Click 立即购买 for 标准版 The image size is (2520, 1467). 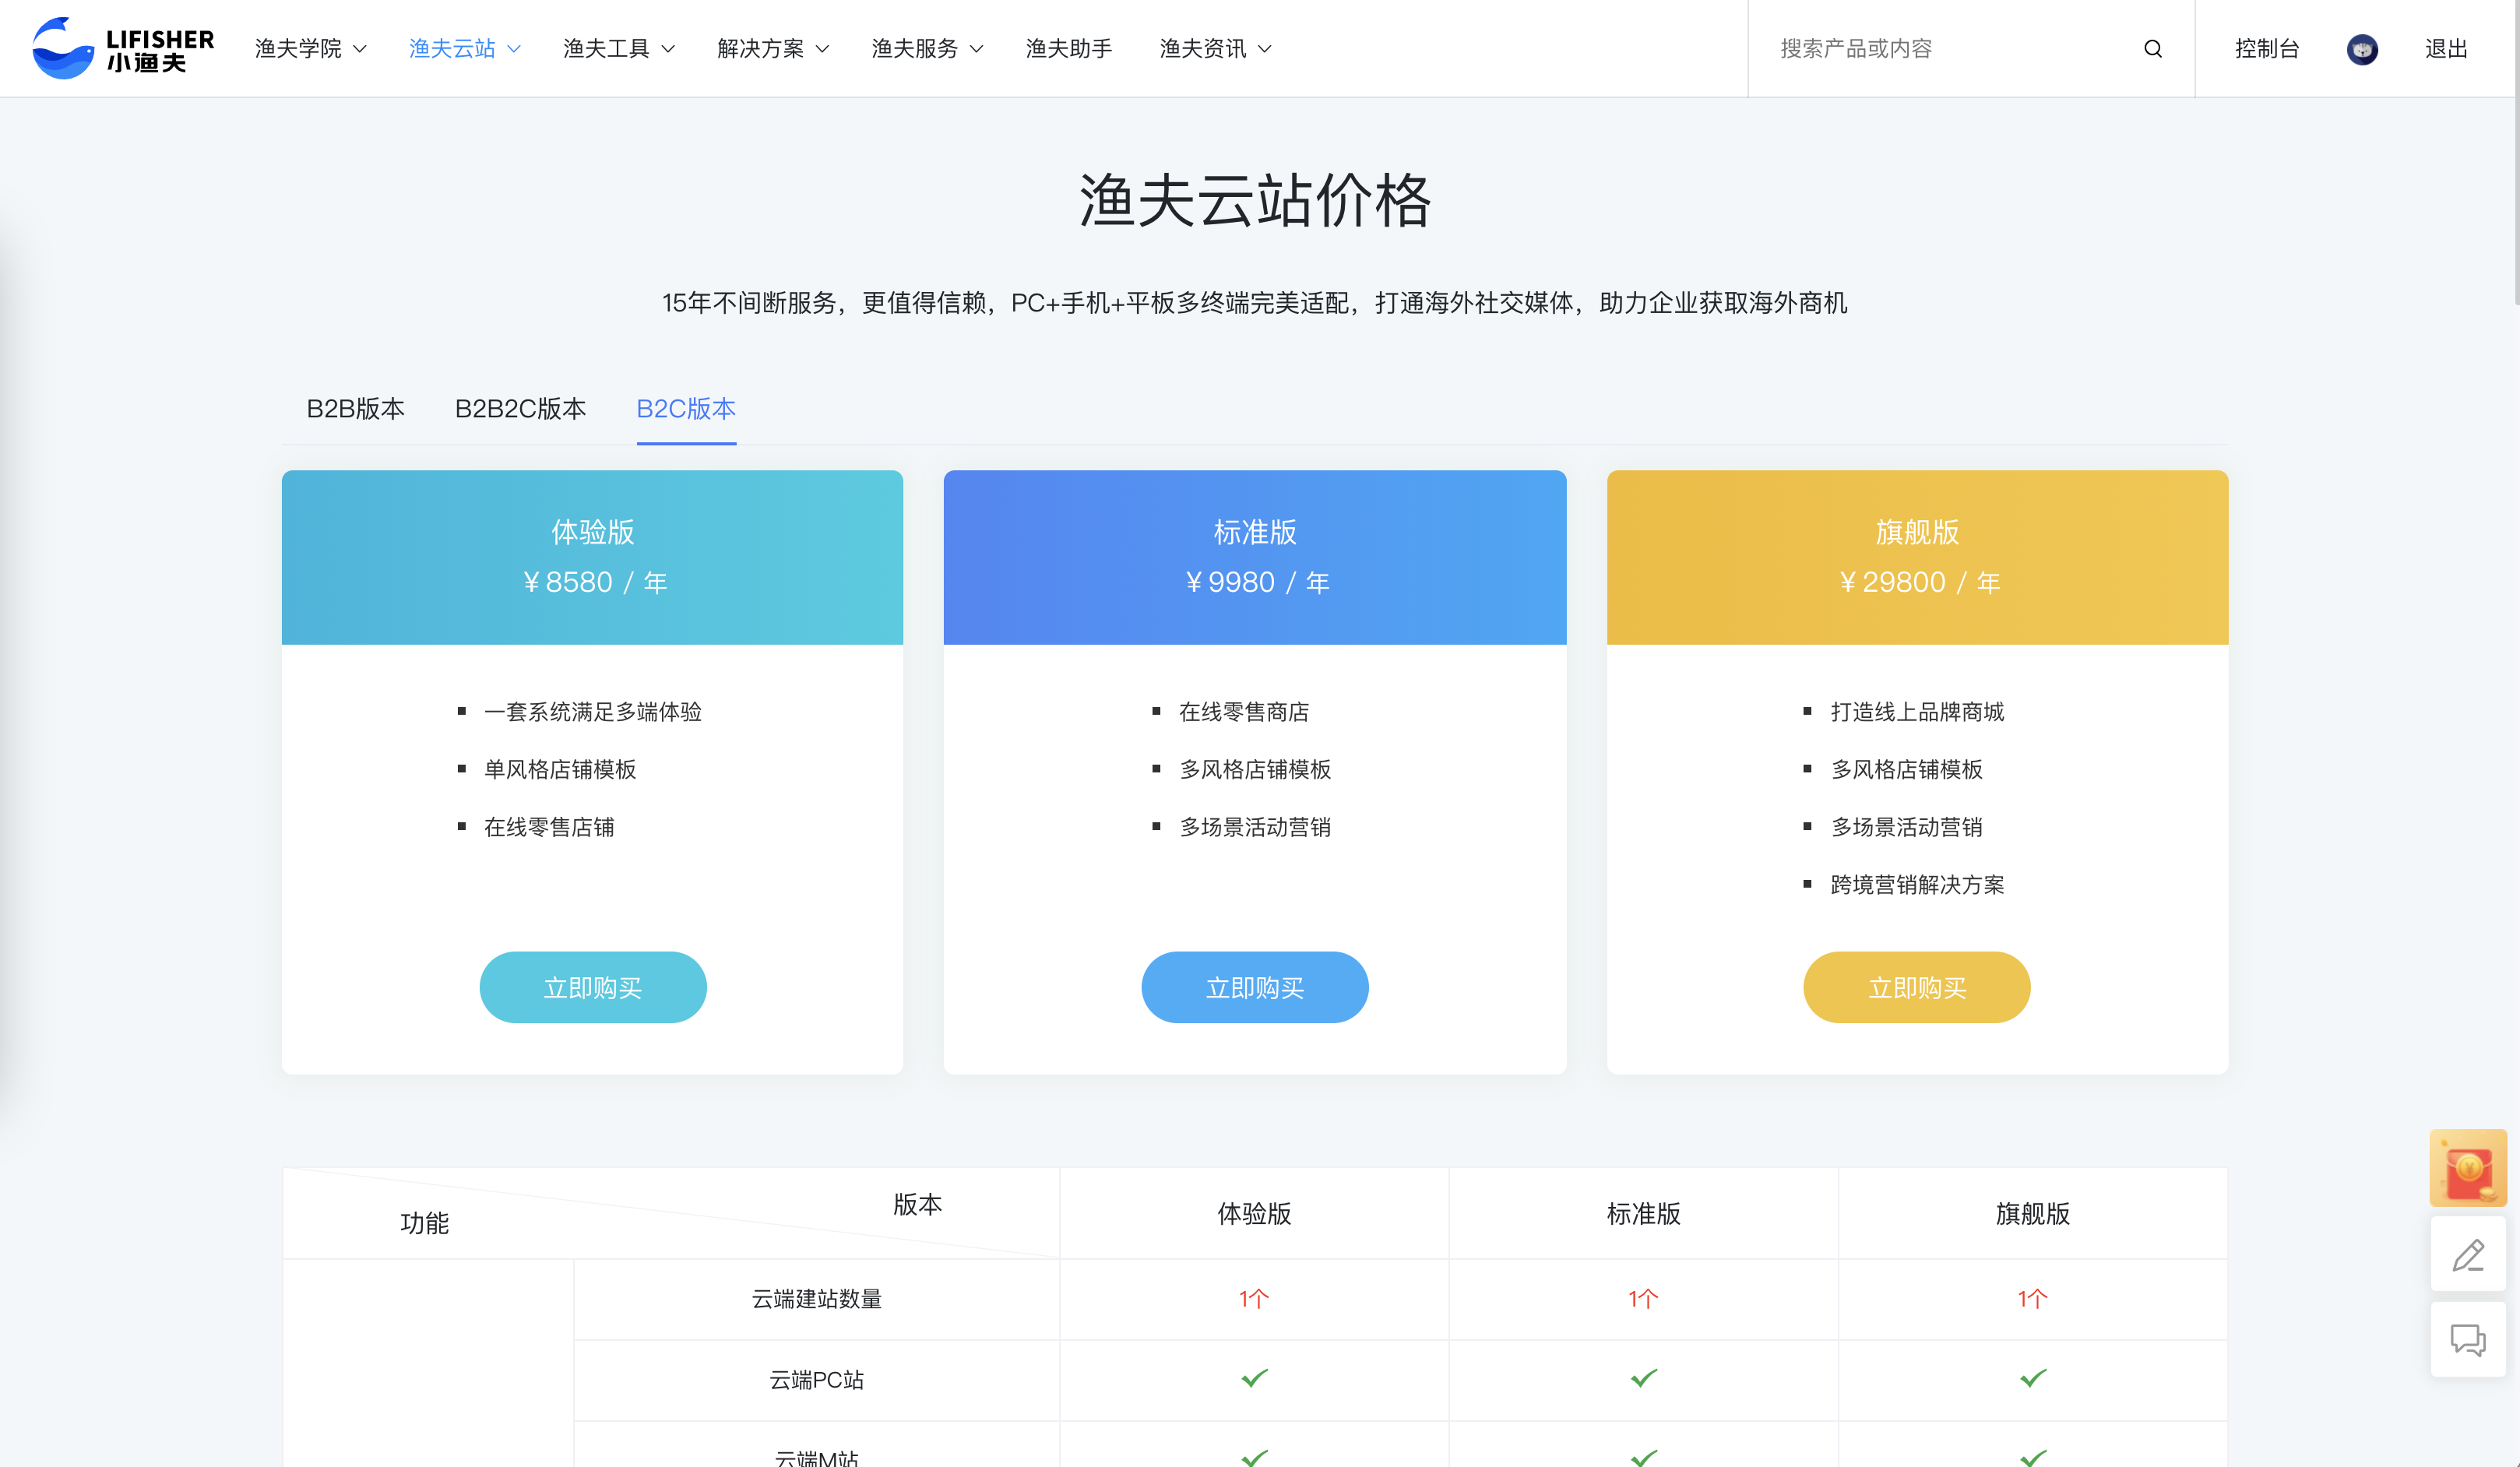(x=1254, y=987)
